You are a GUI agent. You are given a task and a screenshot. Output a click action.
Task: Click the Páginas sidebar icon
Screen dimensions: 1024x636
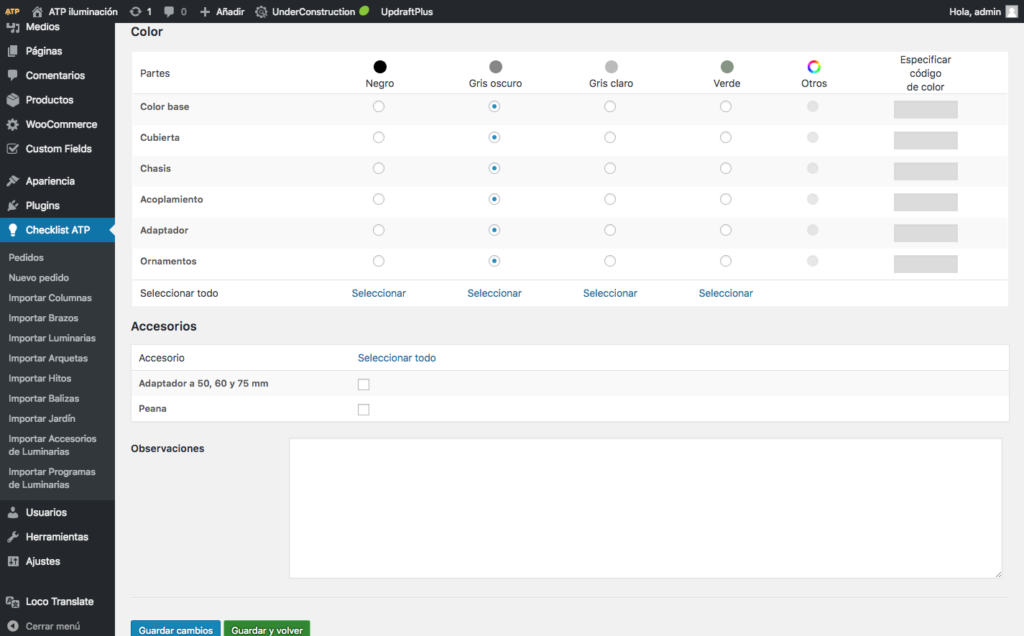pos(12,51)
